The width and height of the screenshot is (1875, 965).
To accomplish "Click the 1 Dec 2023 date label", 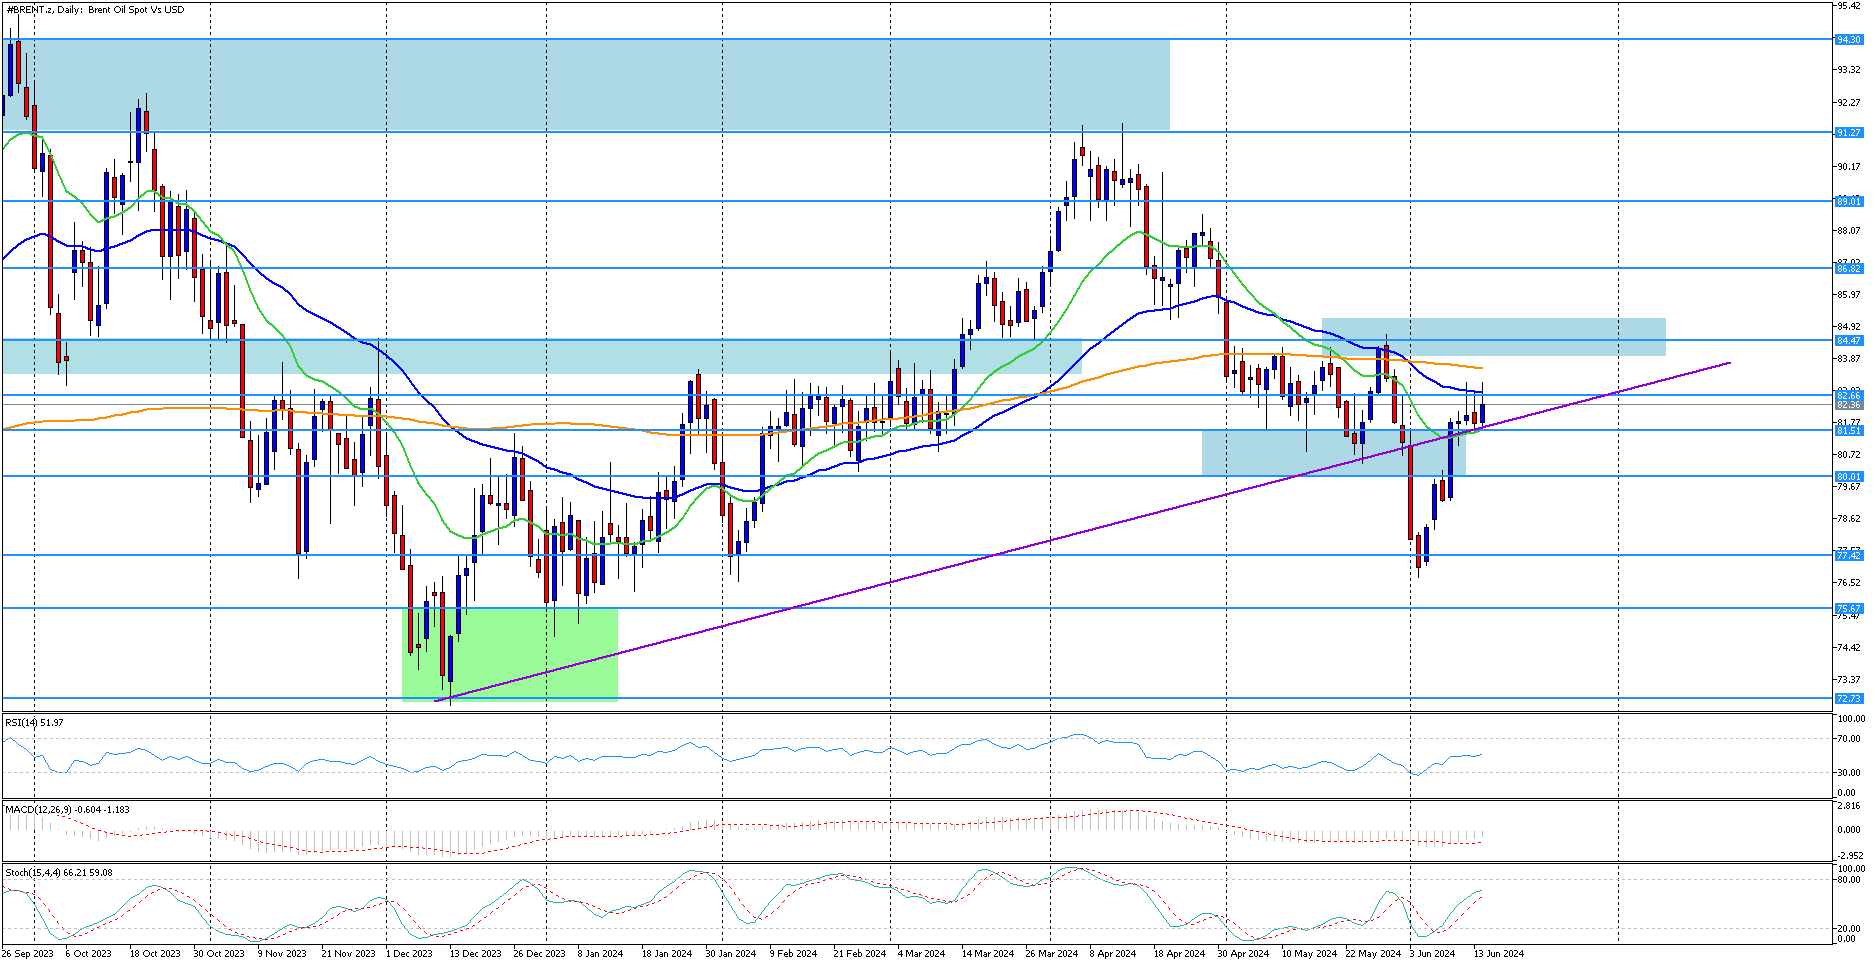I will point(409,953).
